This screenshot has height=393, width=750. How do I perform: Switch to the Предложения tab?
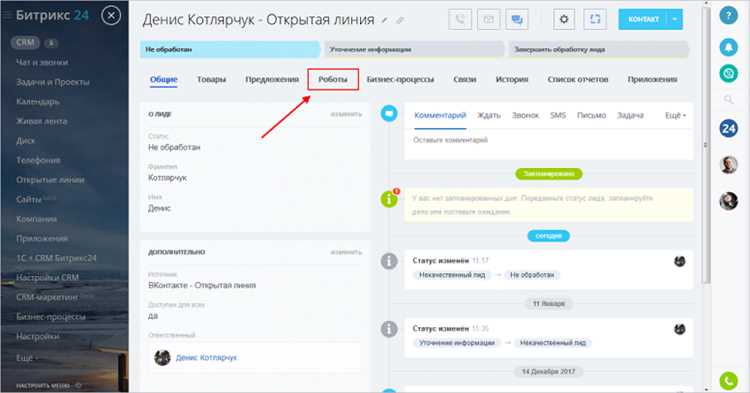click(x=272, y=79)
